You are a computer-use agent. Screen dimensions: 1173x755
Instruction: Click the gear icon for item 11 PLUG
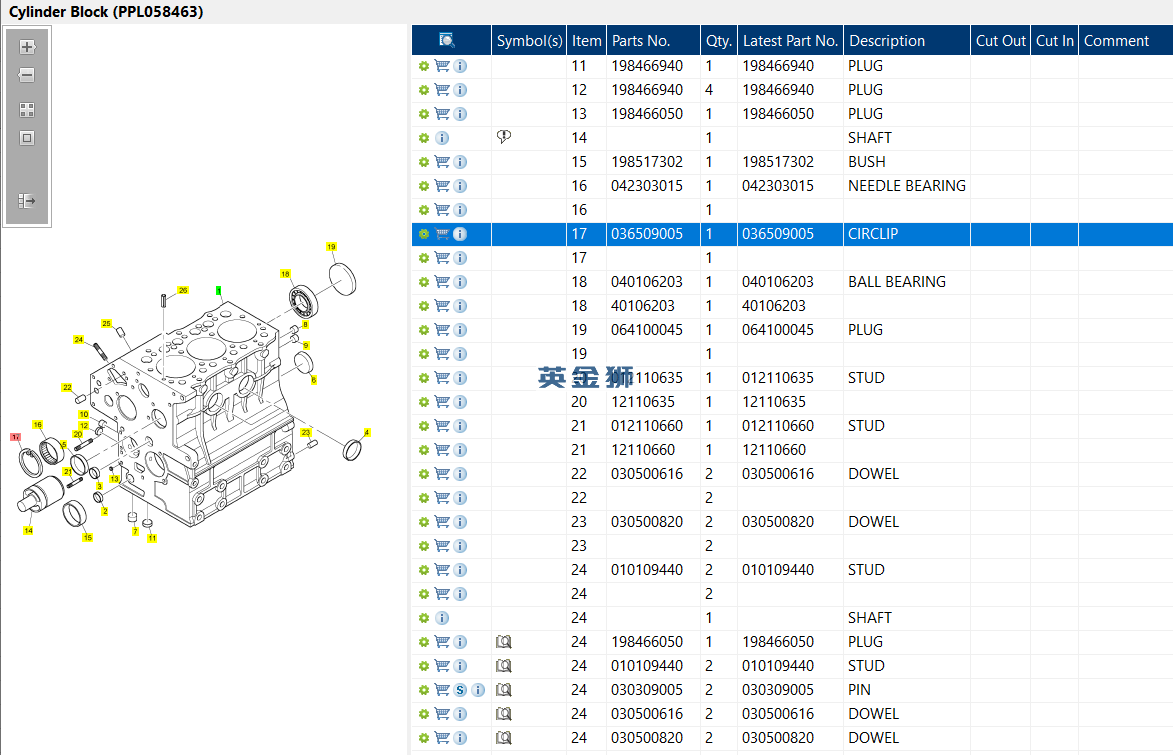[423, 66]
